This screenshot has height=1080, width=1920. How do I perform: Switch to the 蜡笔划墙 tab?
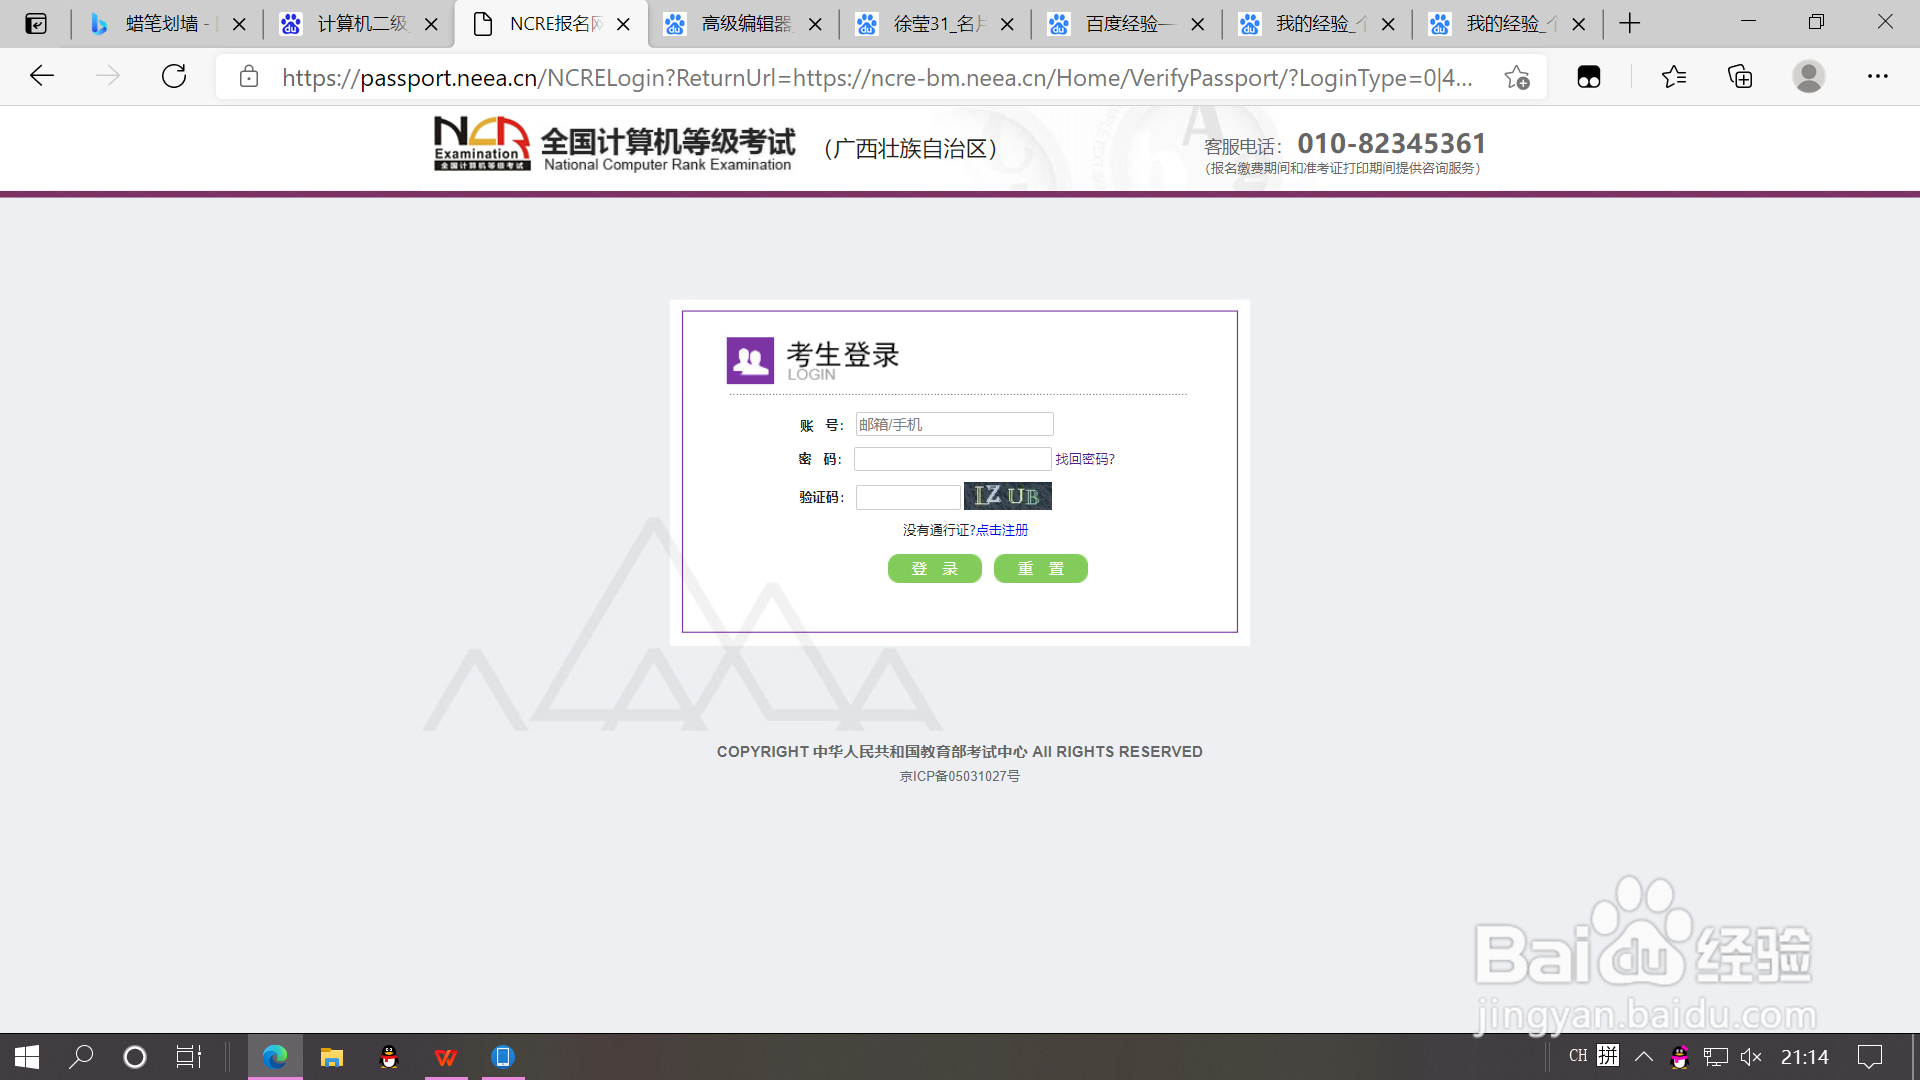[160, 23]
